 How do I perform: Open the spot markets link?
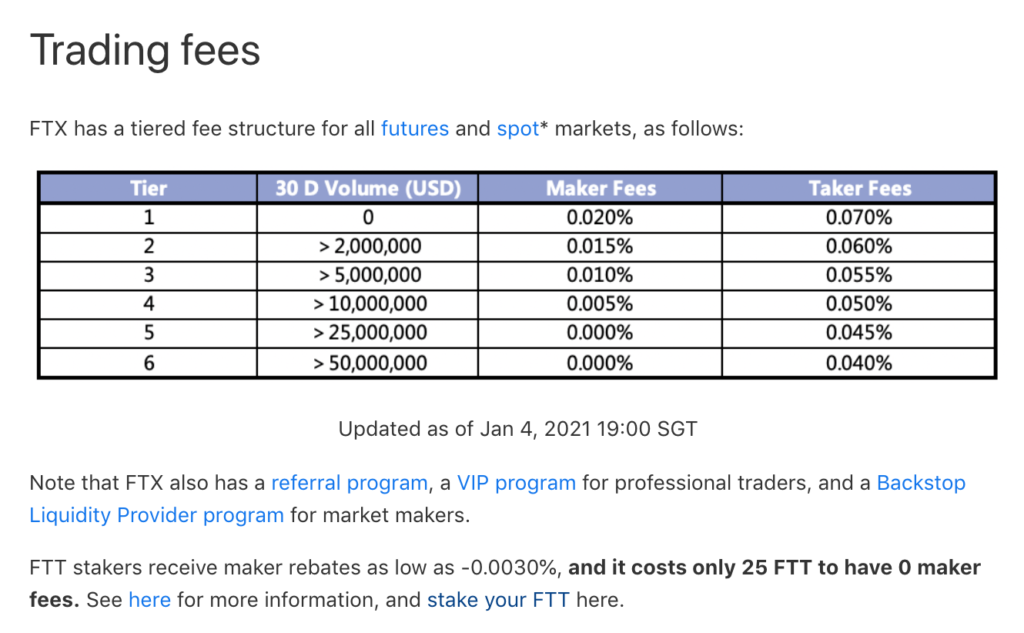[518, 129]
